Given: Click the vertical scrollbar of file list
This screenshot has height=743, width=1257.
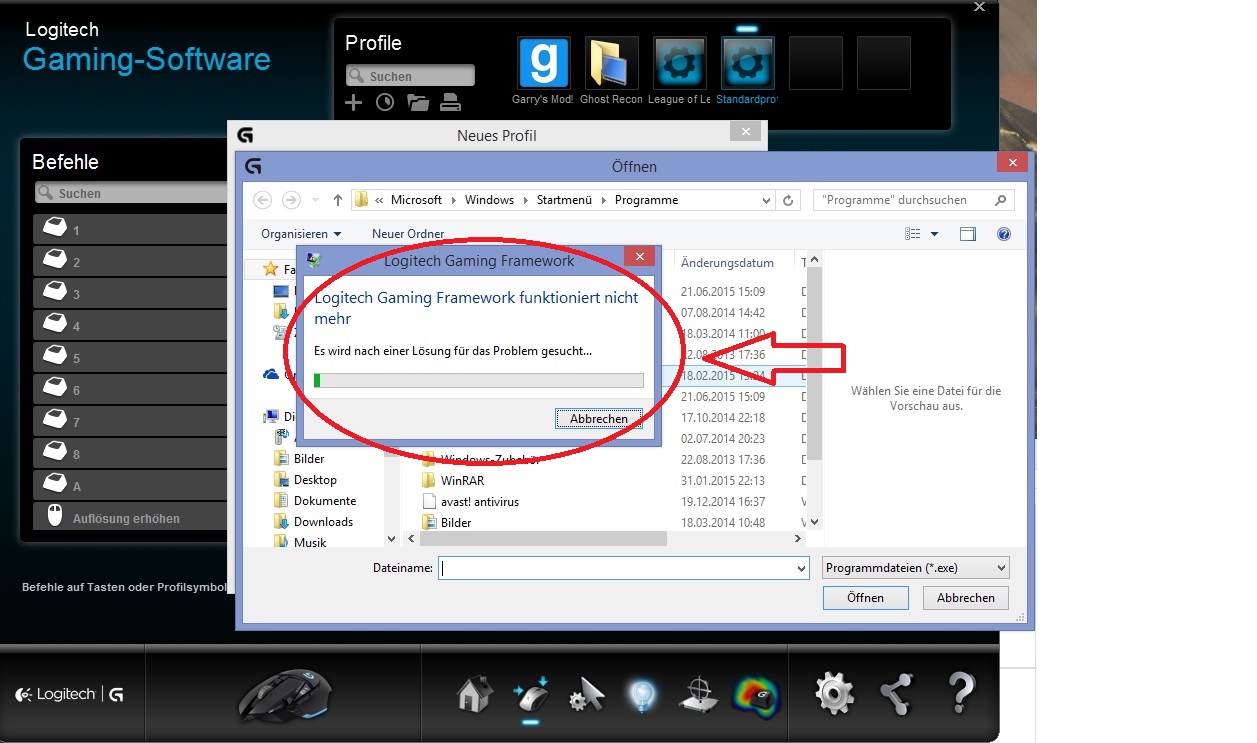Looking at the screenshot, I should (x=814, y=390).
